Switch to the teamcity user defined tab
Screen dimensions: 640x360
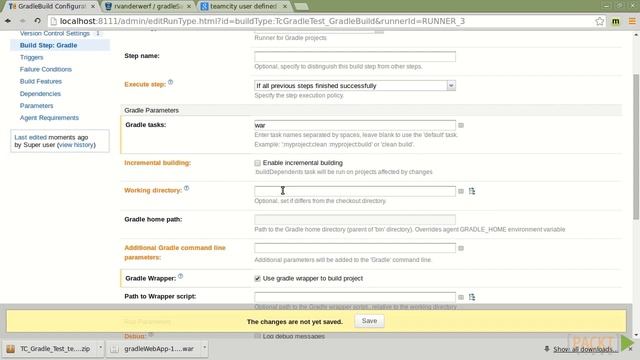click(244, 6)
